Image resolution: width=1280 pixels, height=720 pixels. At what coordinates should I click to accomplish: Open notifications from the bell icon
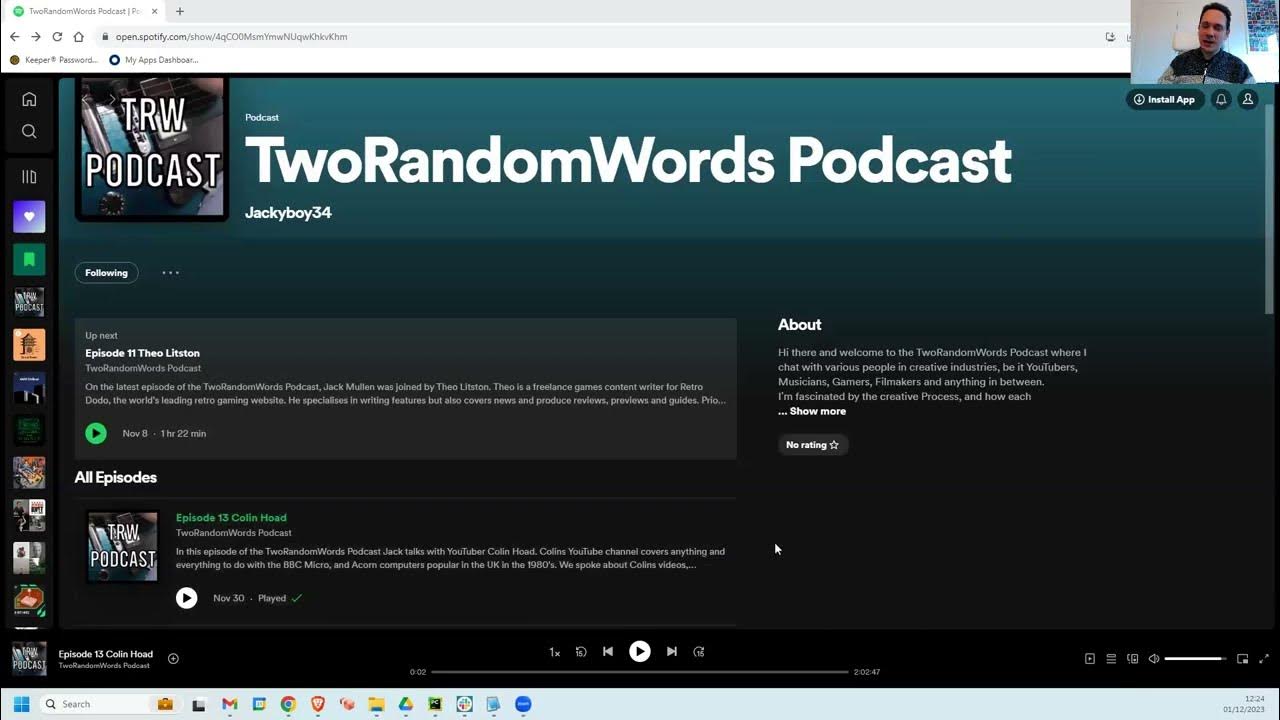pyautogui.click(x=1221, y=99)
